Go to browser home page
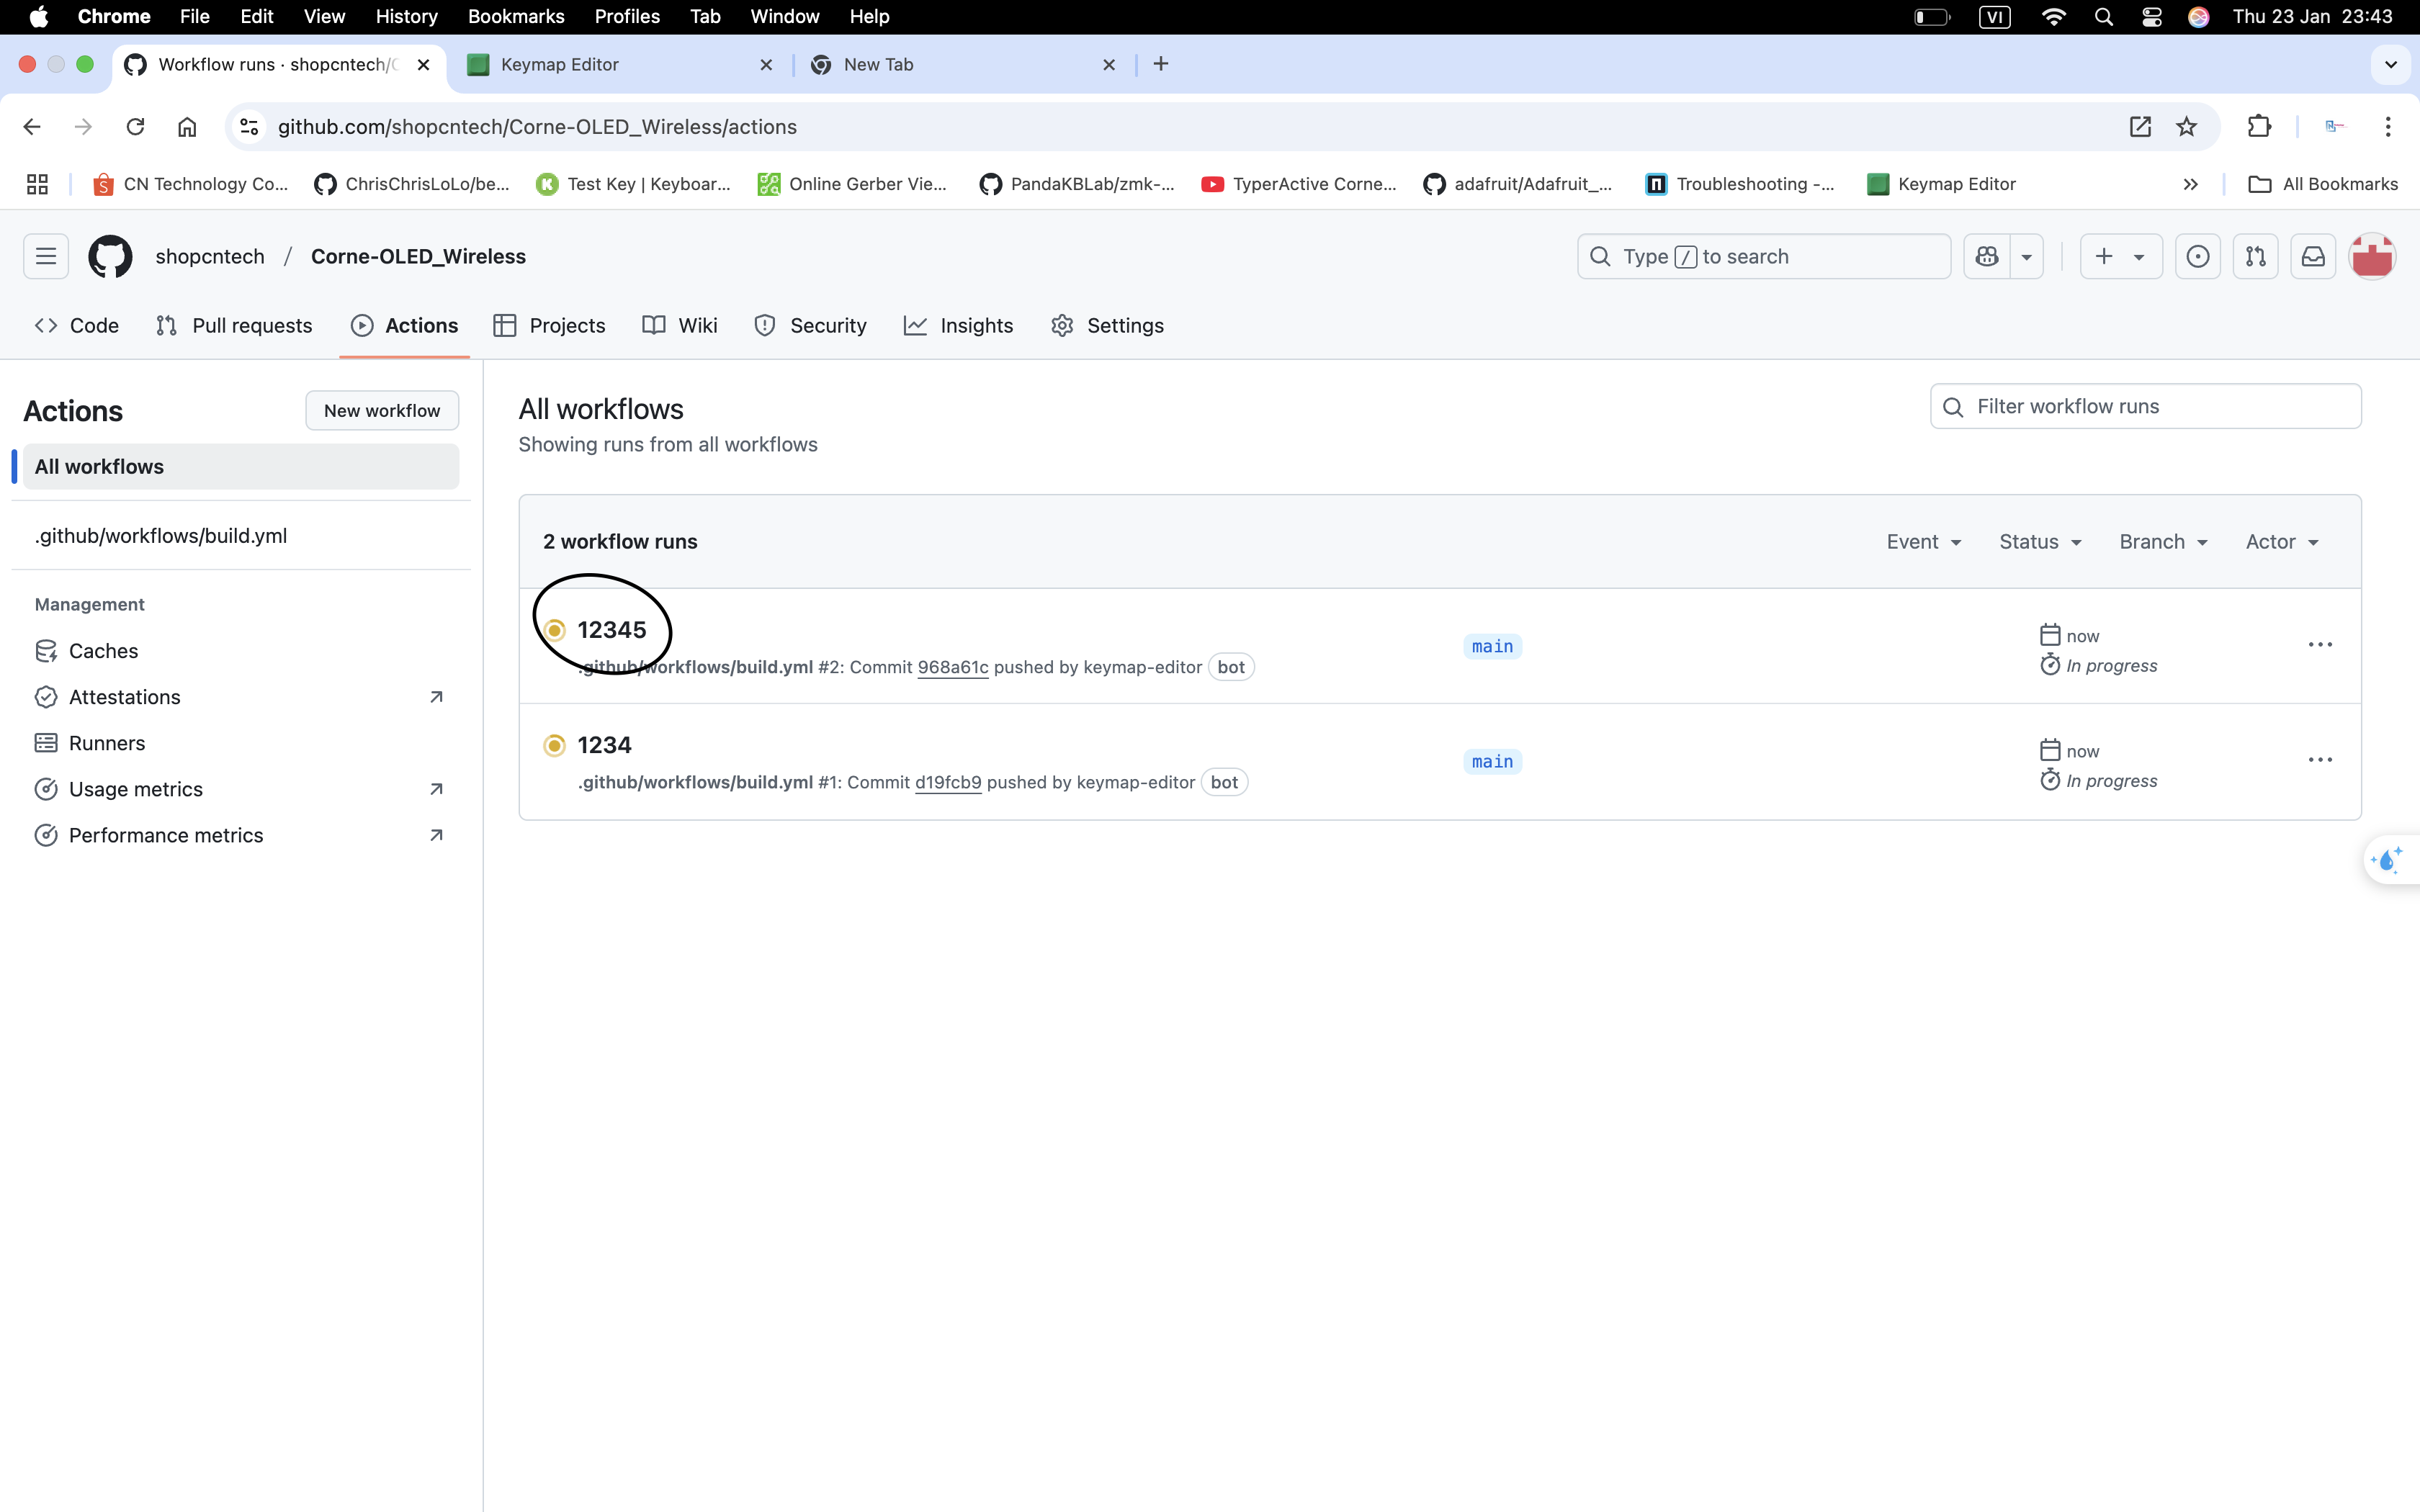Viewport: 2420px width, 1512px height. pos(187,127)
